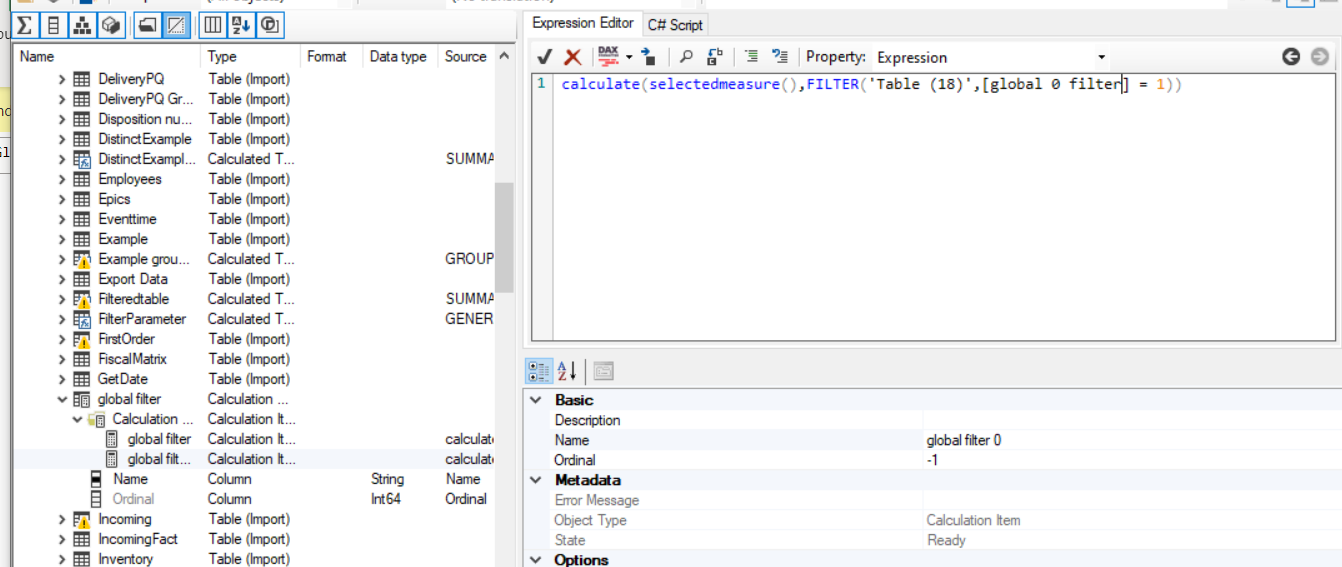Expand the Employees table node
Viewport: 1342px width, 567px height.
point(62,179)
